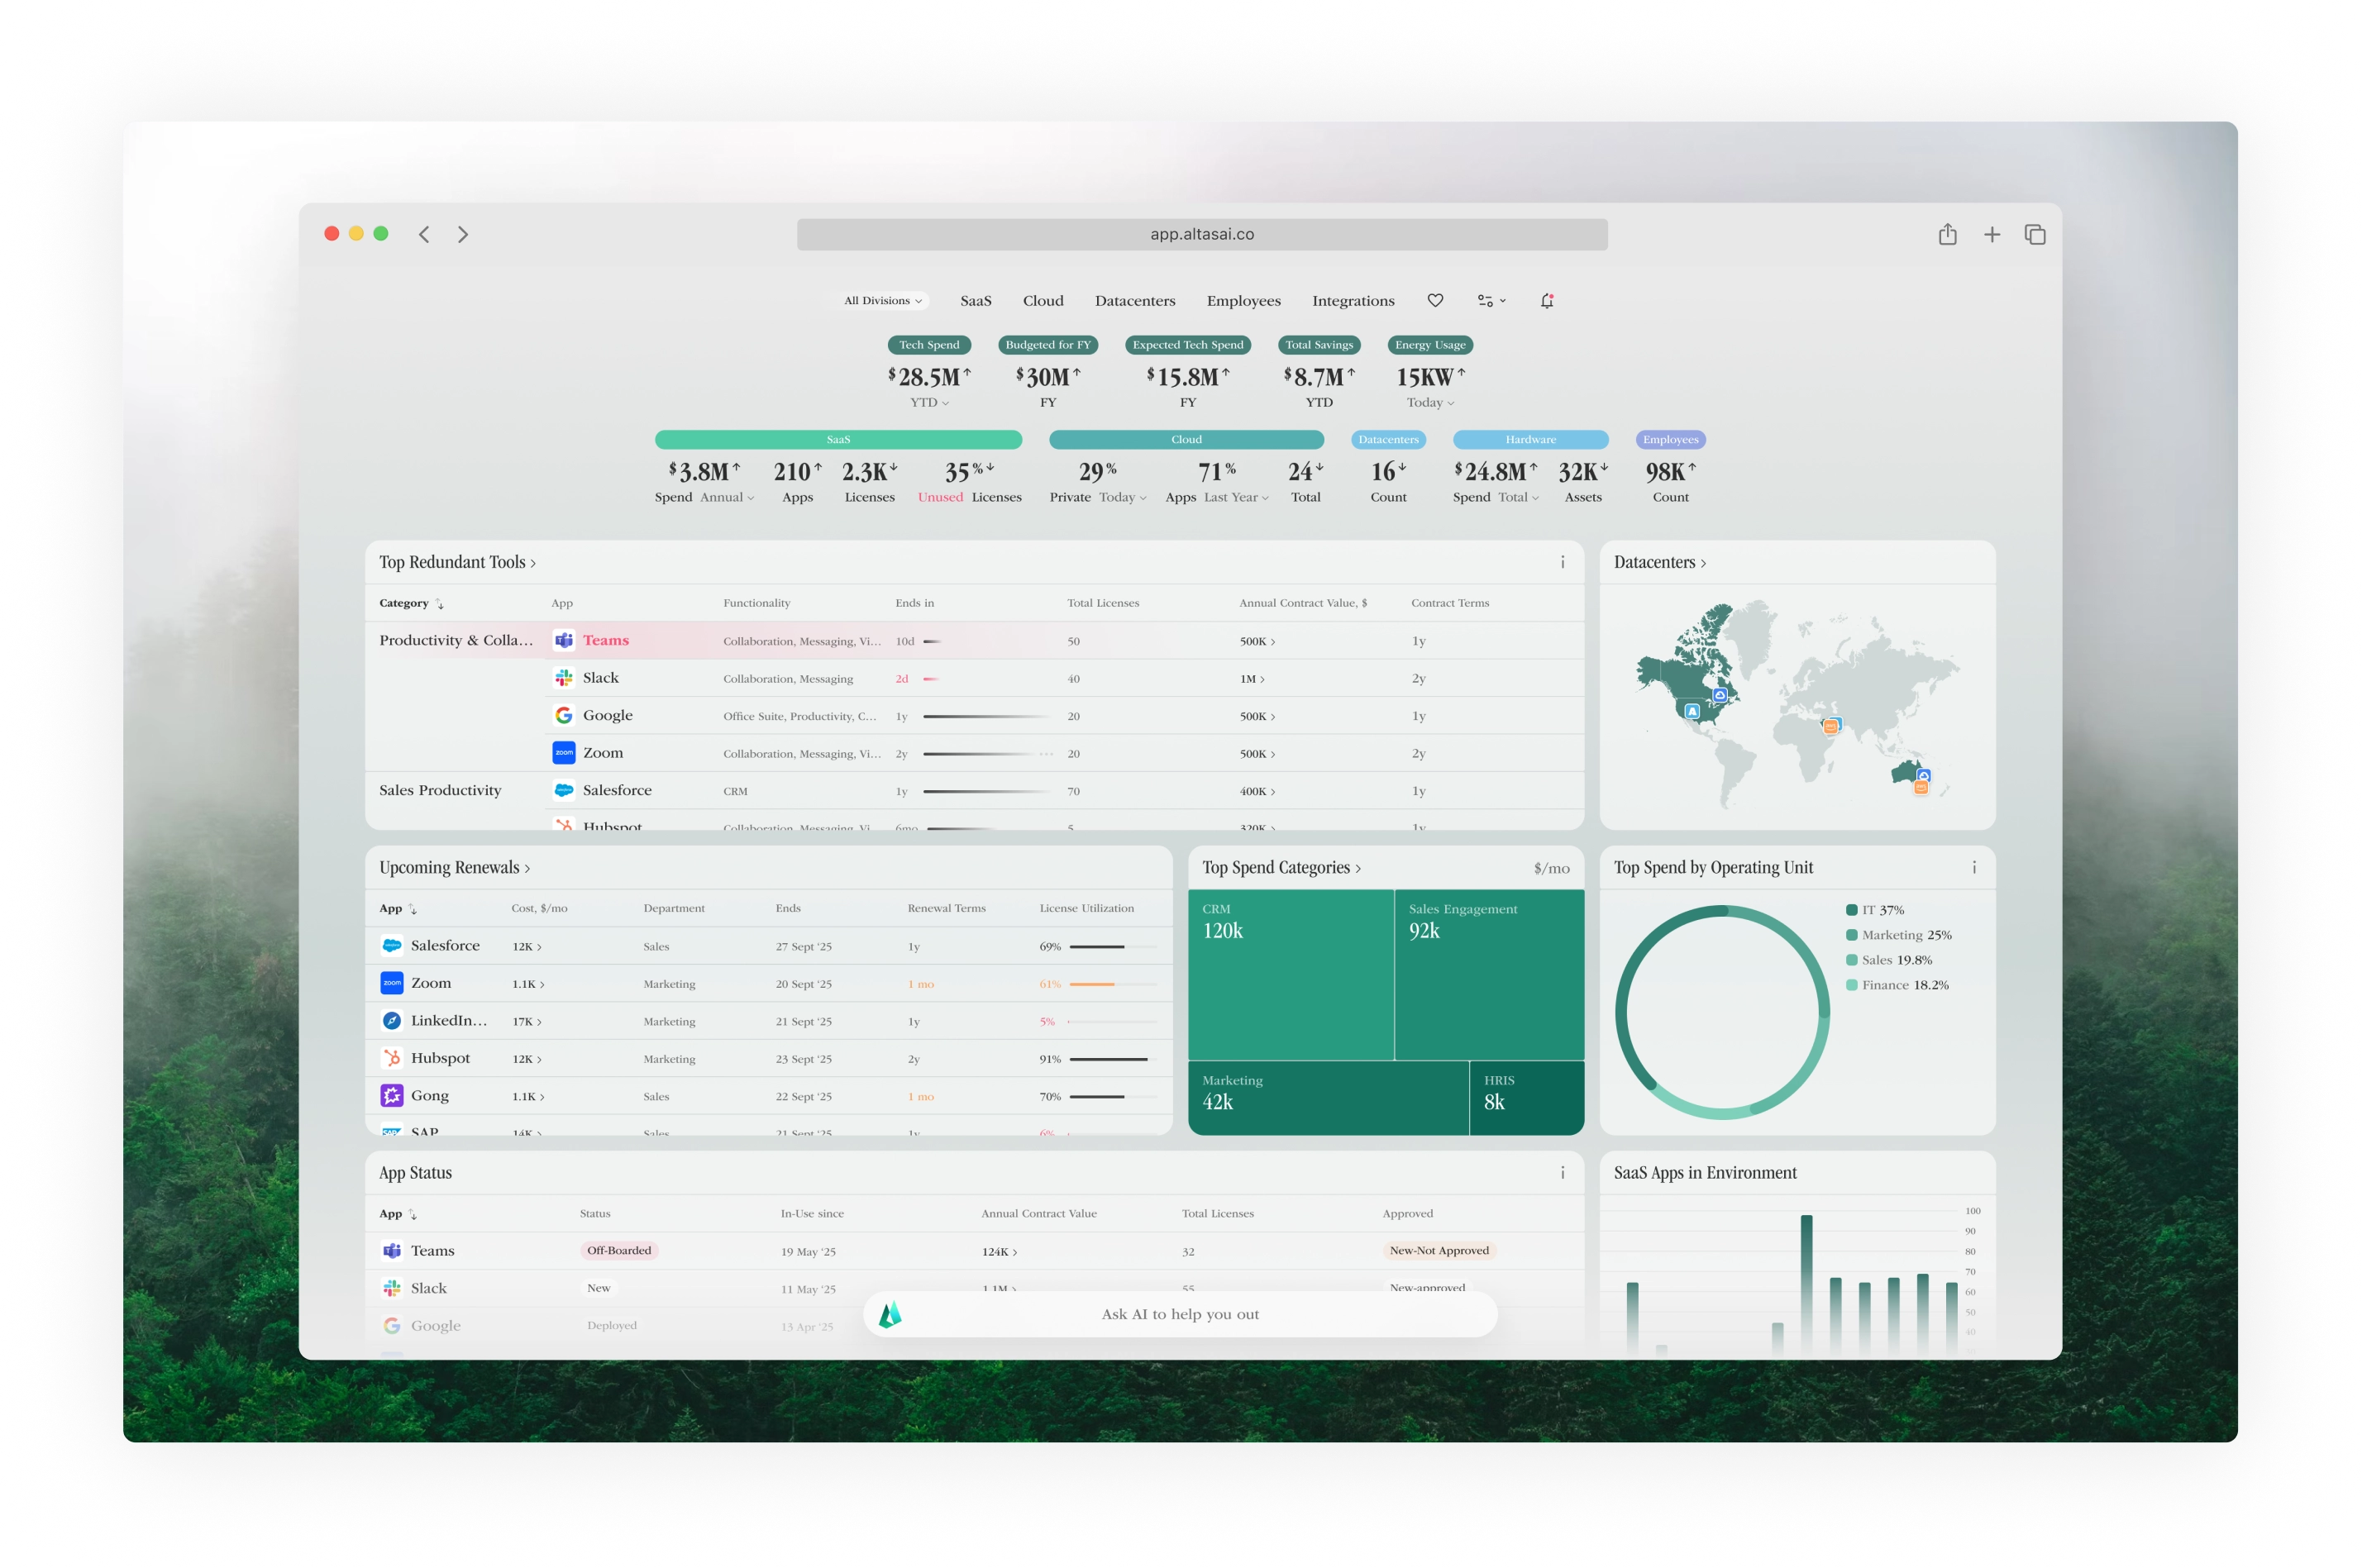The image size is (2362, 1568).
Task: Click the browser share icon
Action: tap(1947, 234)
